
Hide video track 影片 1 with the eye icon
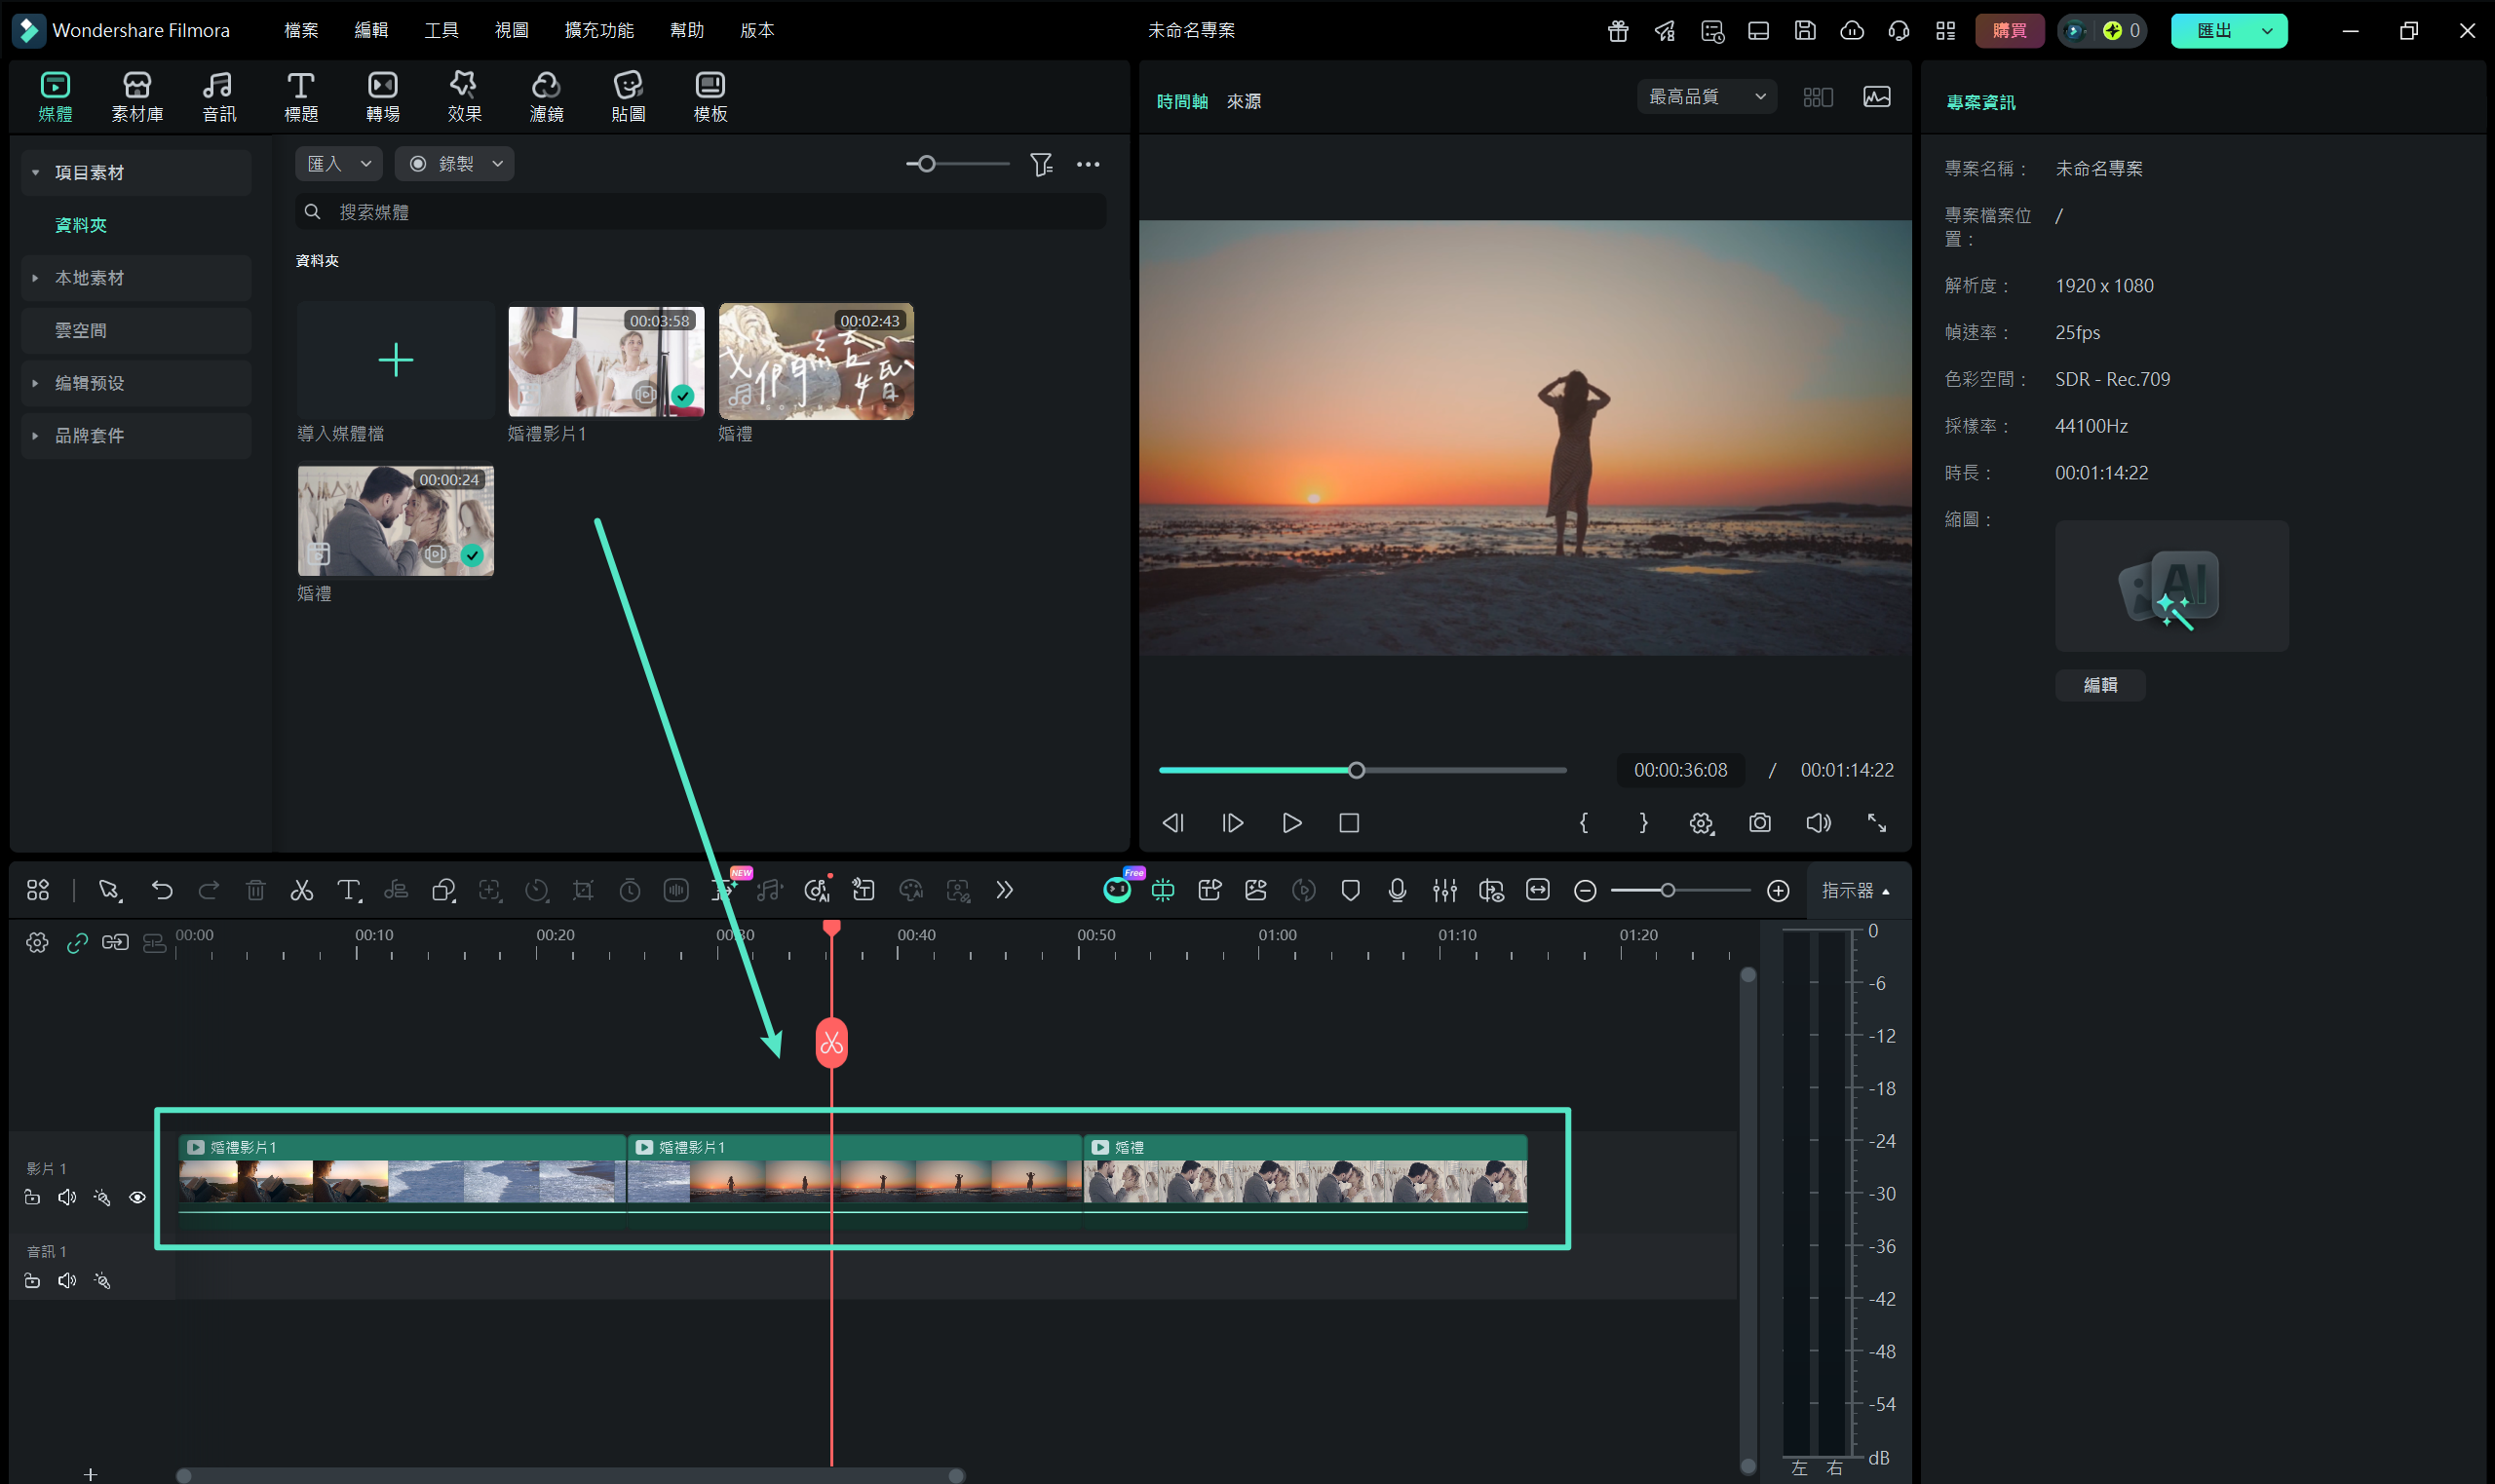tap(138, 1197)
